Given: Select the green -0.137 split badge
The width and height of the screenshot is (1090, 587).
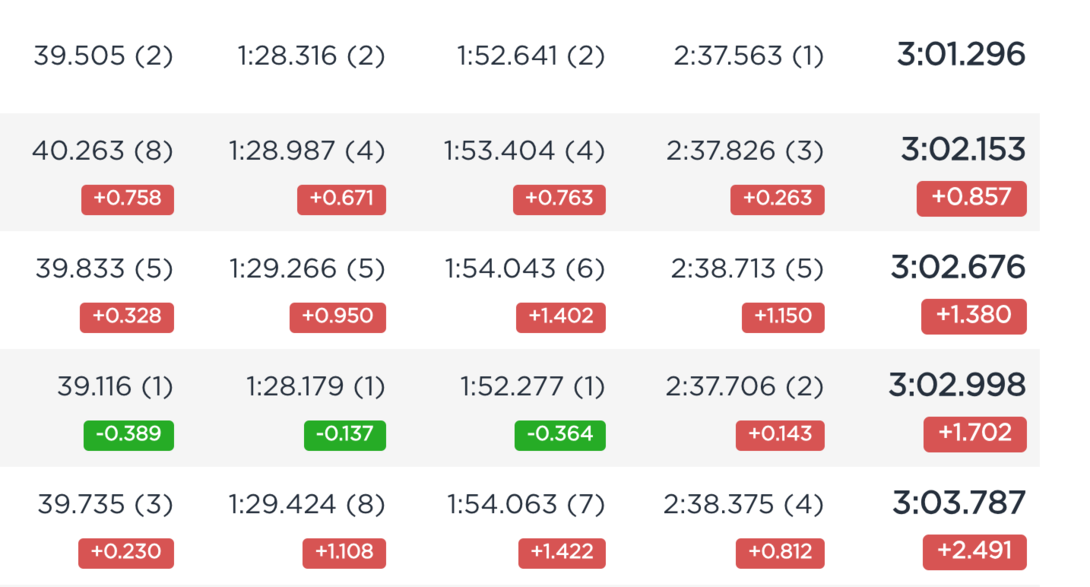Looking at the screenshot, I should (x=345, y=435).
